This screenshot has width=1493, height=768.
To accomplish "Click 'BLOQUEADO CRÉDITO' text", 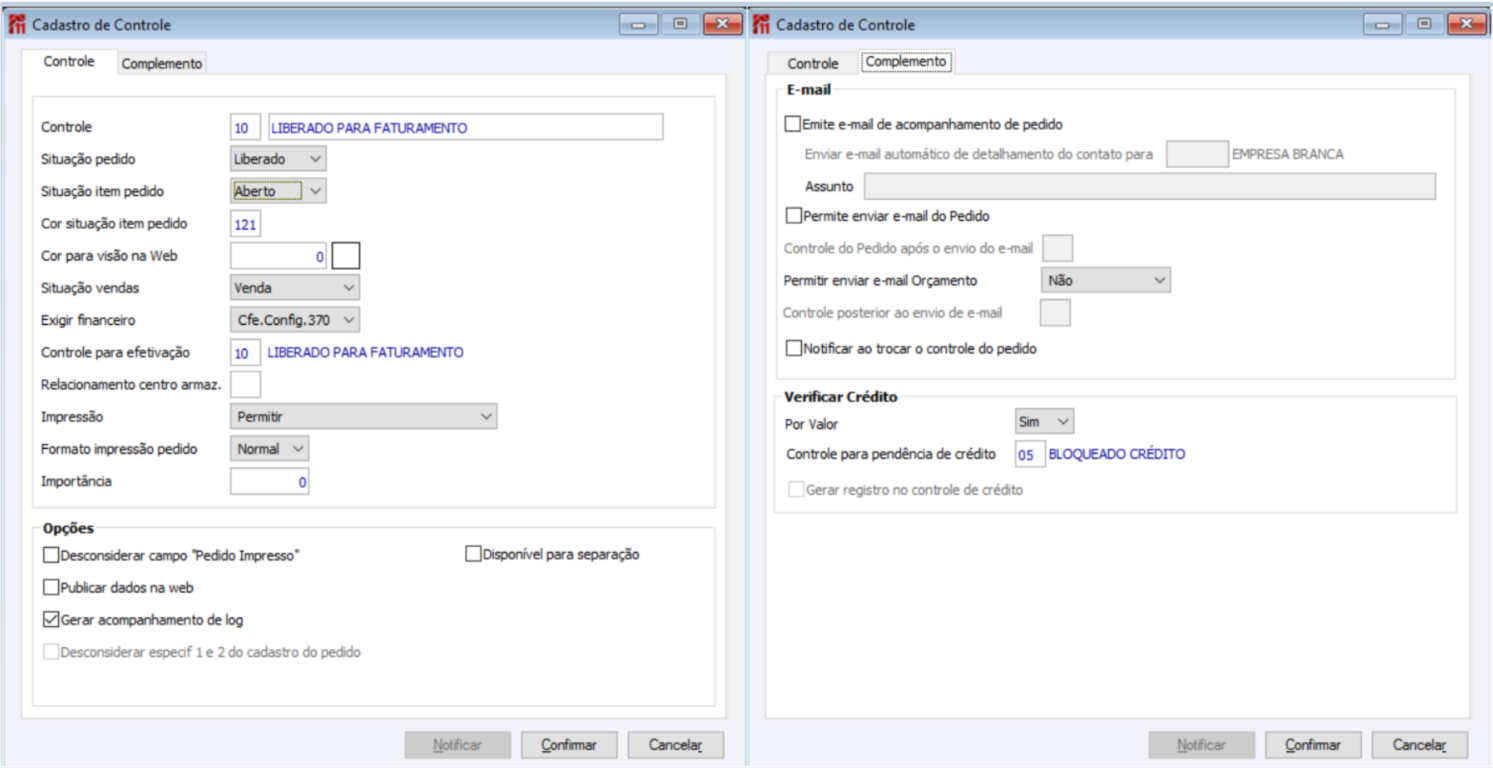I will (1117, 454).
